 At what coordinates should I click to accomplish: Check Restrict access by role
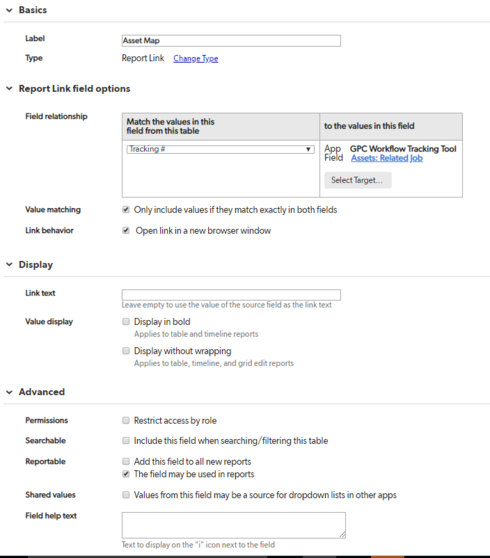point(126,420)
